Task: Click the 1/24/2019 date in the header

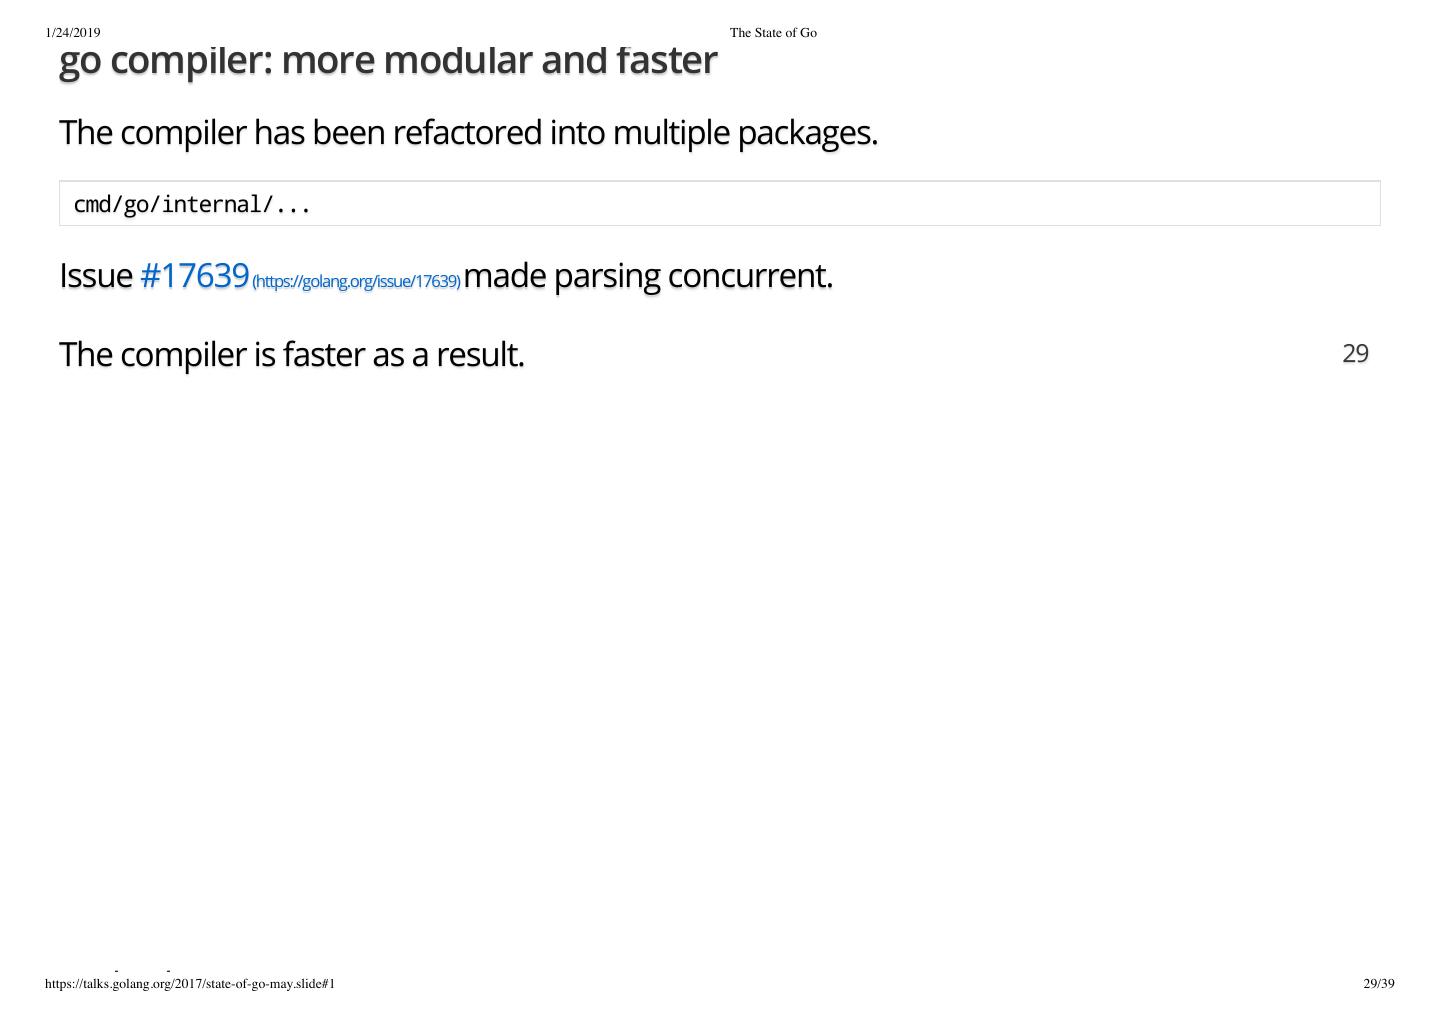Action: 73,33
